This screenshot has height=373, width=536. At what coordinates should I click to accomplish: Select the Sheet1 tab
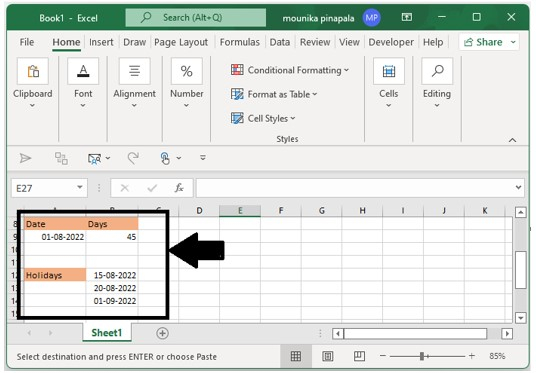[107, 333]
